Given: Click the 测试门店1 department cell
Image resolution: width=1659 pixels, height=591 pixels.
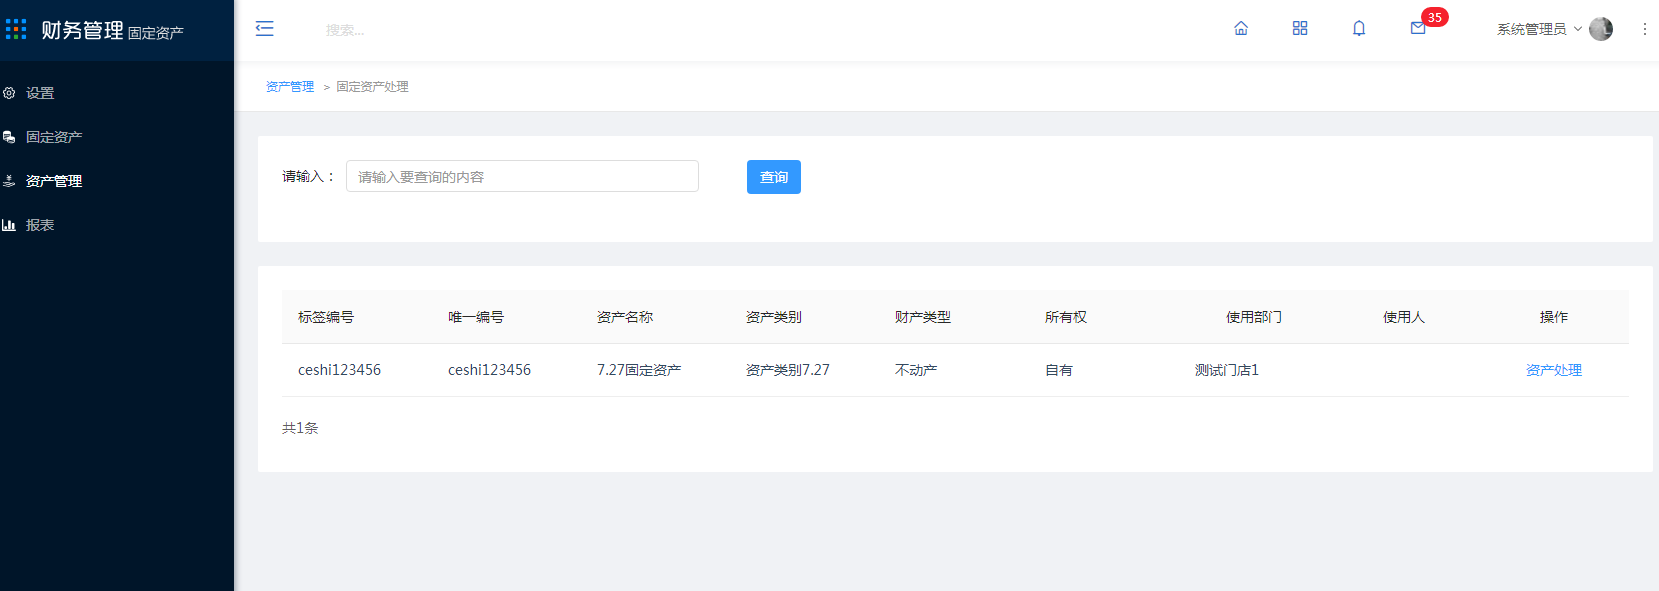Looking at the screenshot, I should point(1227,370).
